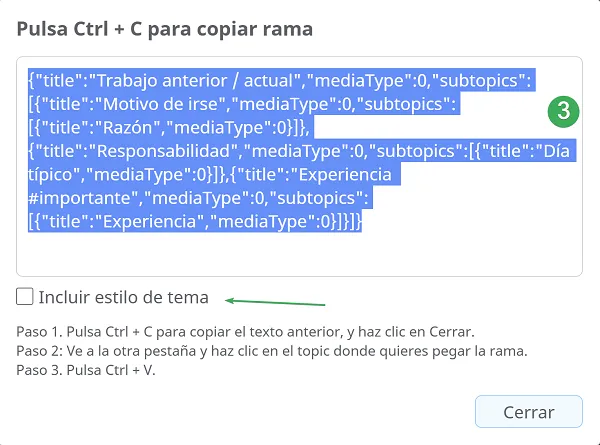Close the dialog with the Cerrar button
600x445 pixels.
pyautogui.click(x=529, y=412)
